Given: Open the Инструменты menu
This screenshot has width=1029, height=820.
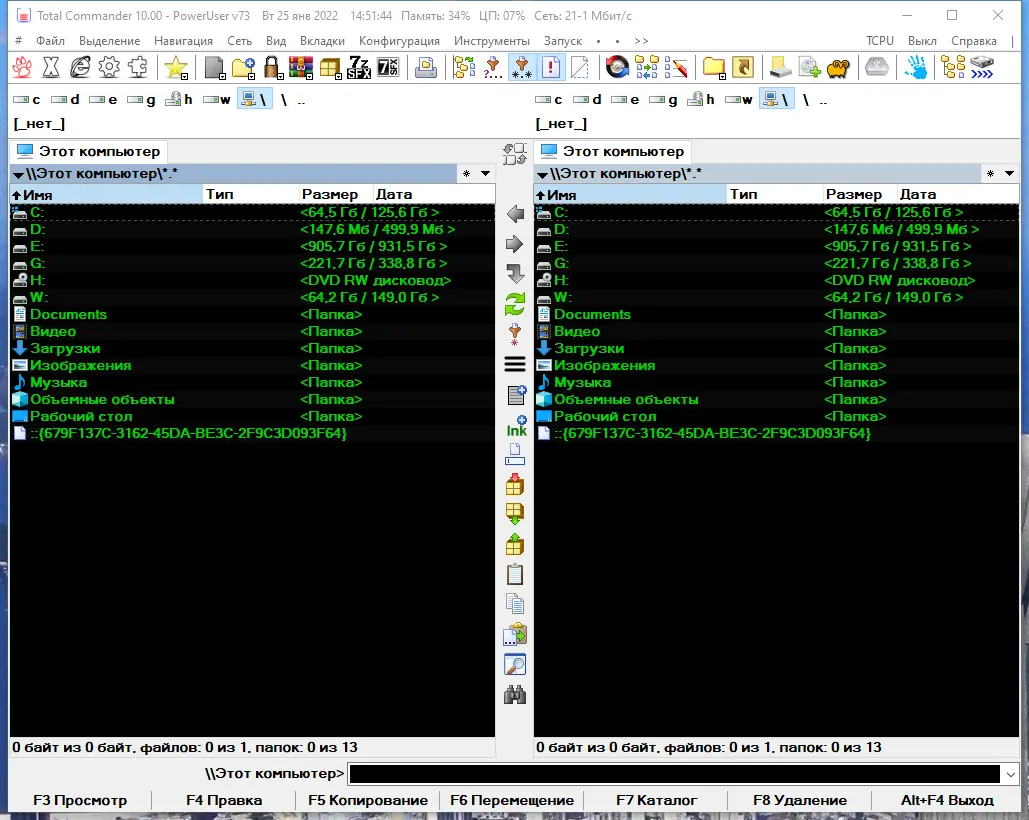Looking at the screenshot, I should 492,41.
